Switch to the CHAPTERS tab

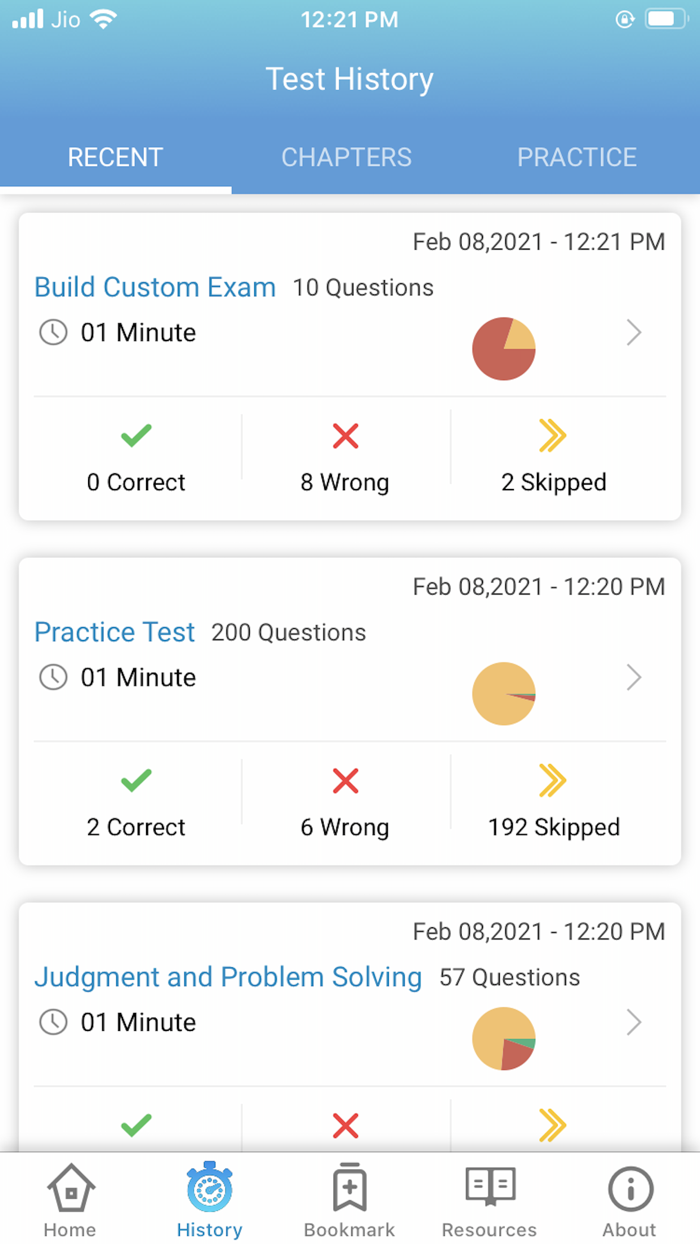click(347, 157)
